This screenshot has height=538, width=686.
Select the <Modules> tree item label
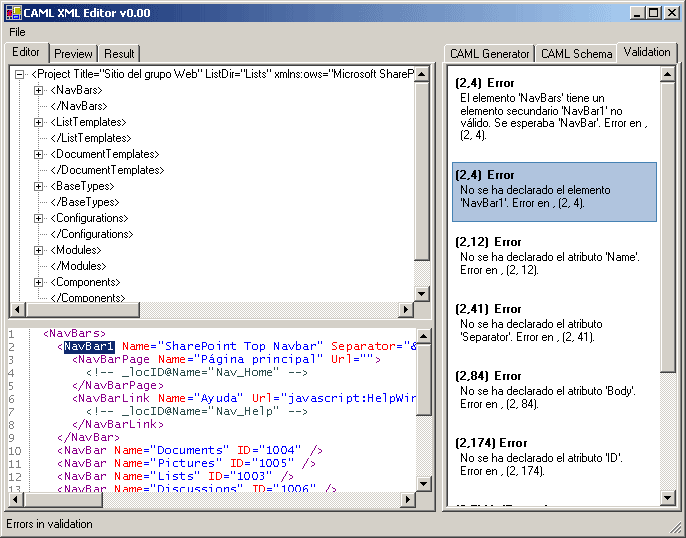(76, 250)
